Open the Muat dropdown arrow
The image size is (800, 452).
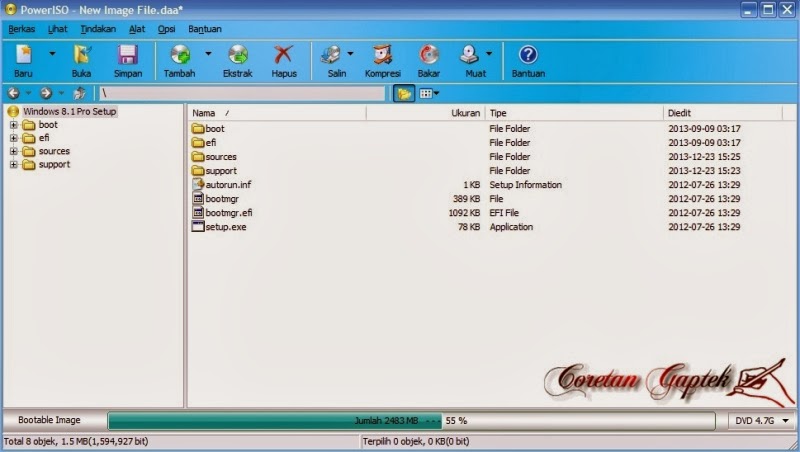coord(489,53)
